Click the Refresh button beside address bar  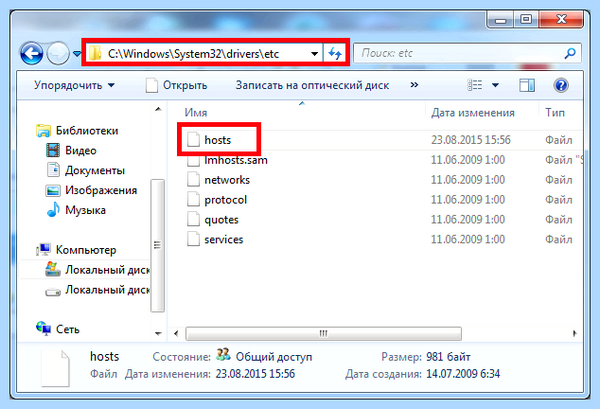[x=335, y=54]
